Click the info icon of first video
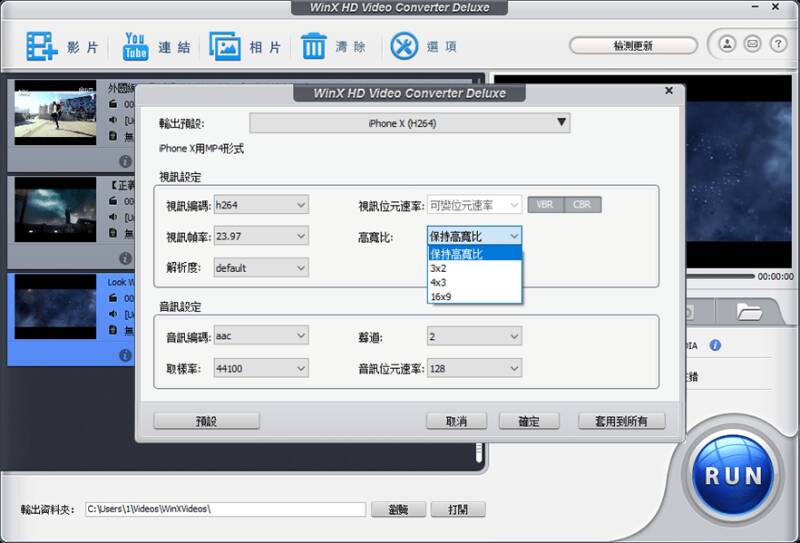The image size is (800, 543). point(126,161)
